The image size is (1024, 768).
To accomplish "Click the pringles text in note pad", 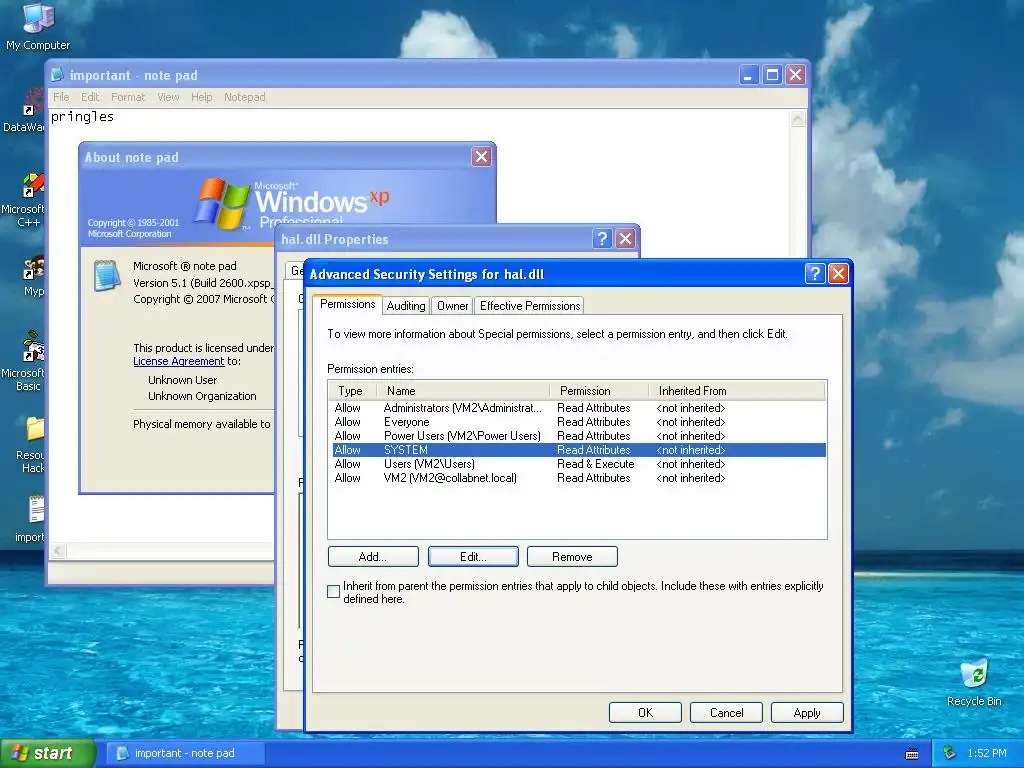I will pos(82,117).
